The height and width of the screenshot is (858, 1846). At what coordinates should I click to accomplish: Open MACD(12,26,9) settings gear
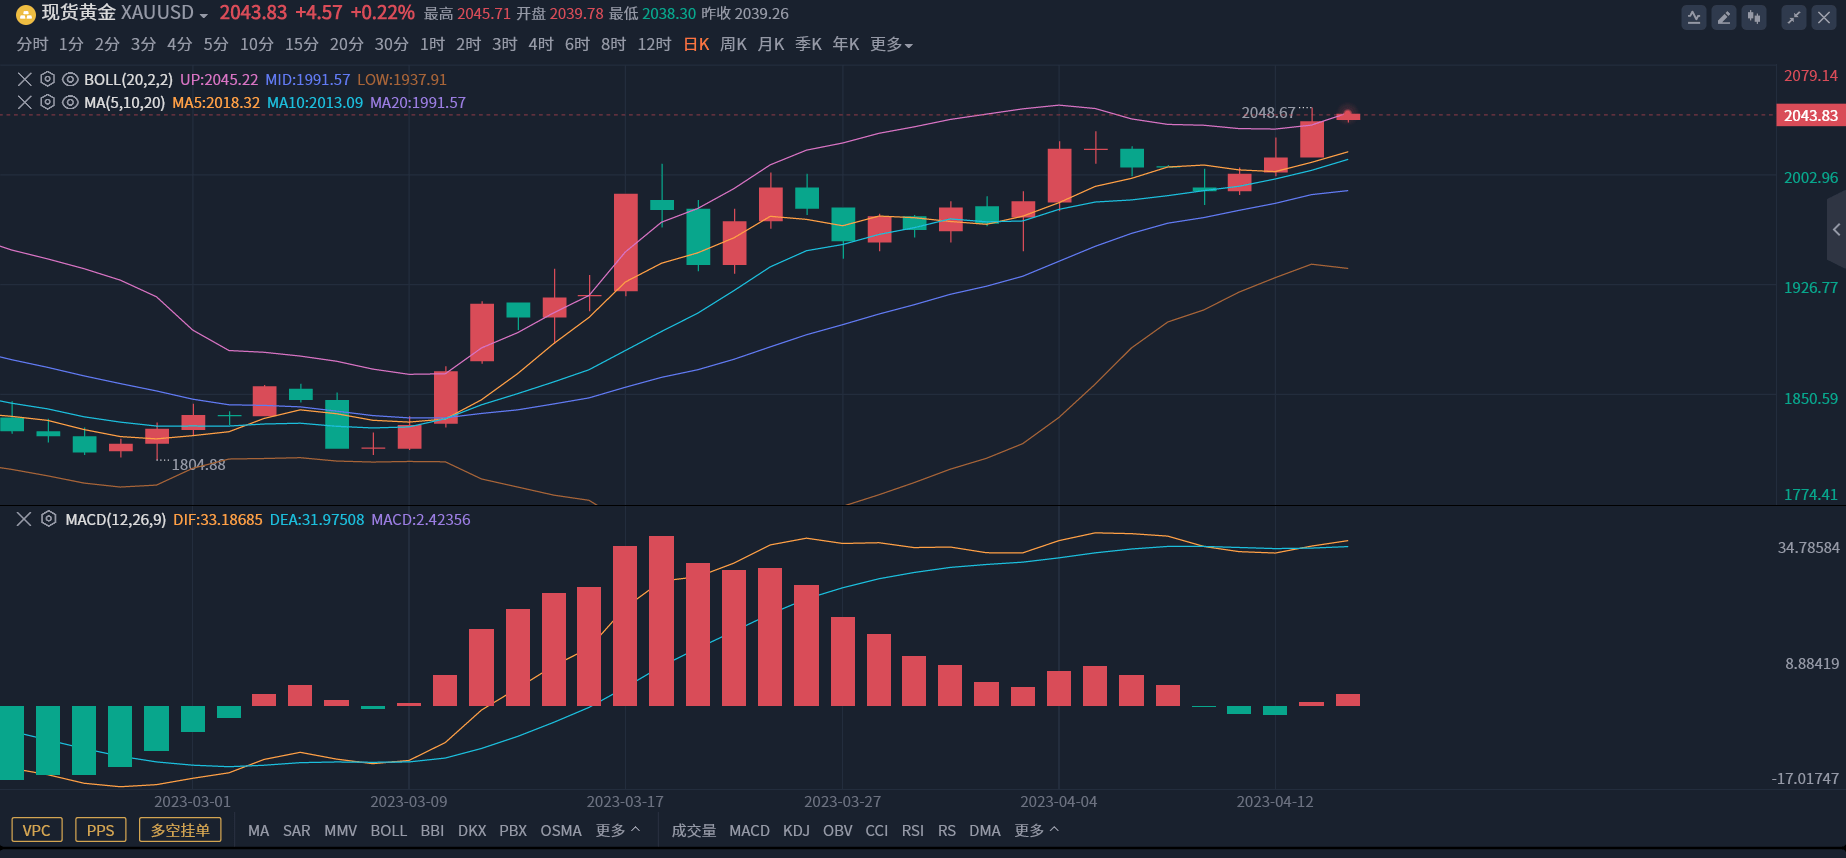[48, 519]
